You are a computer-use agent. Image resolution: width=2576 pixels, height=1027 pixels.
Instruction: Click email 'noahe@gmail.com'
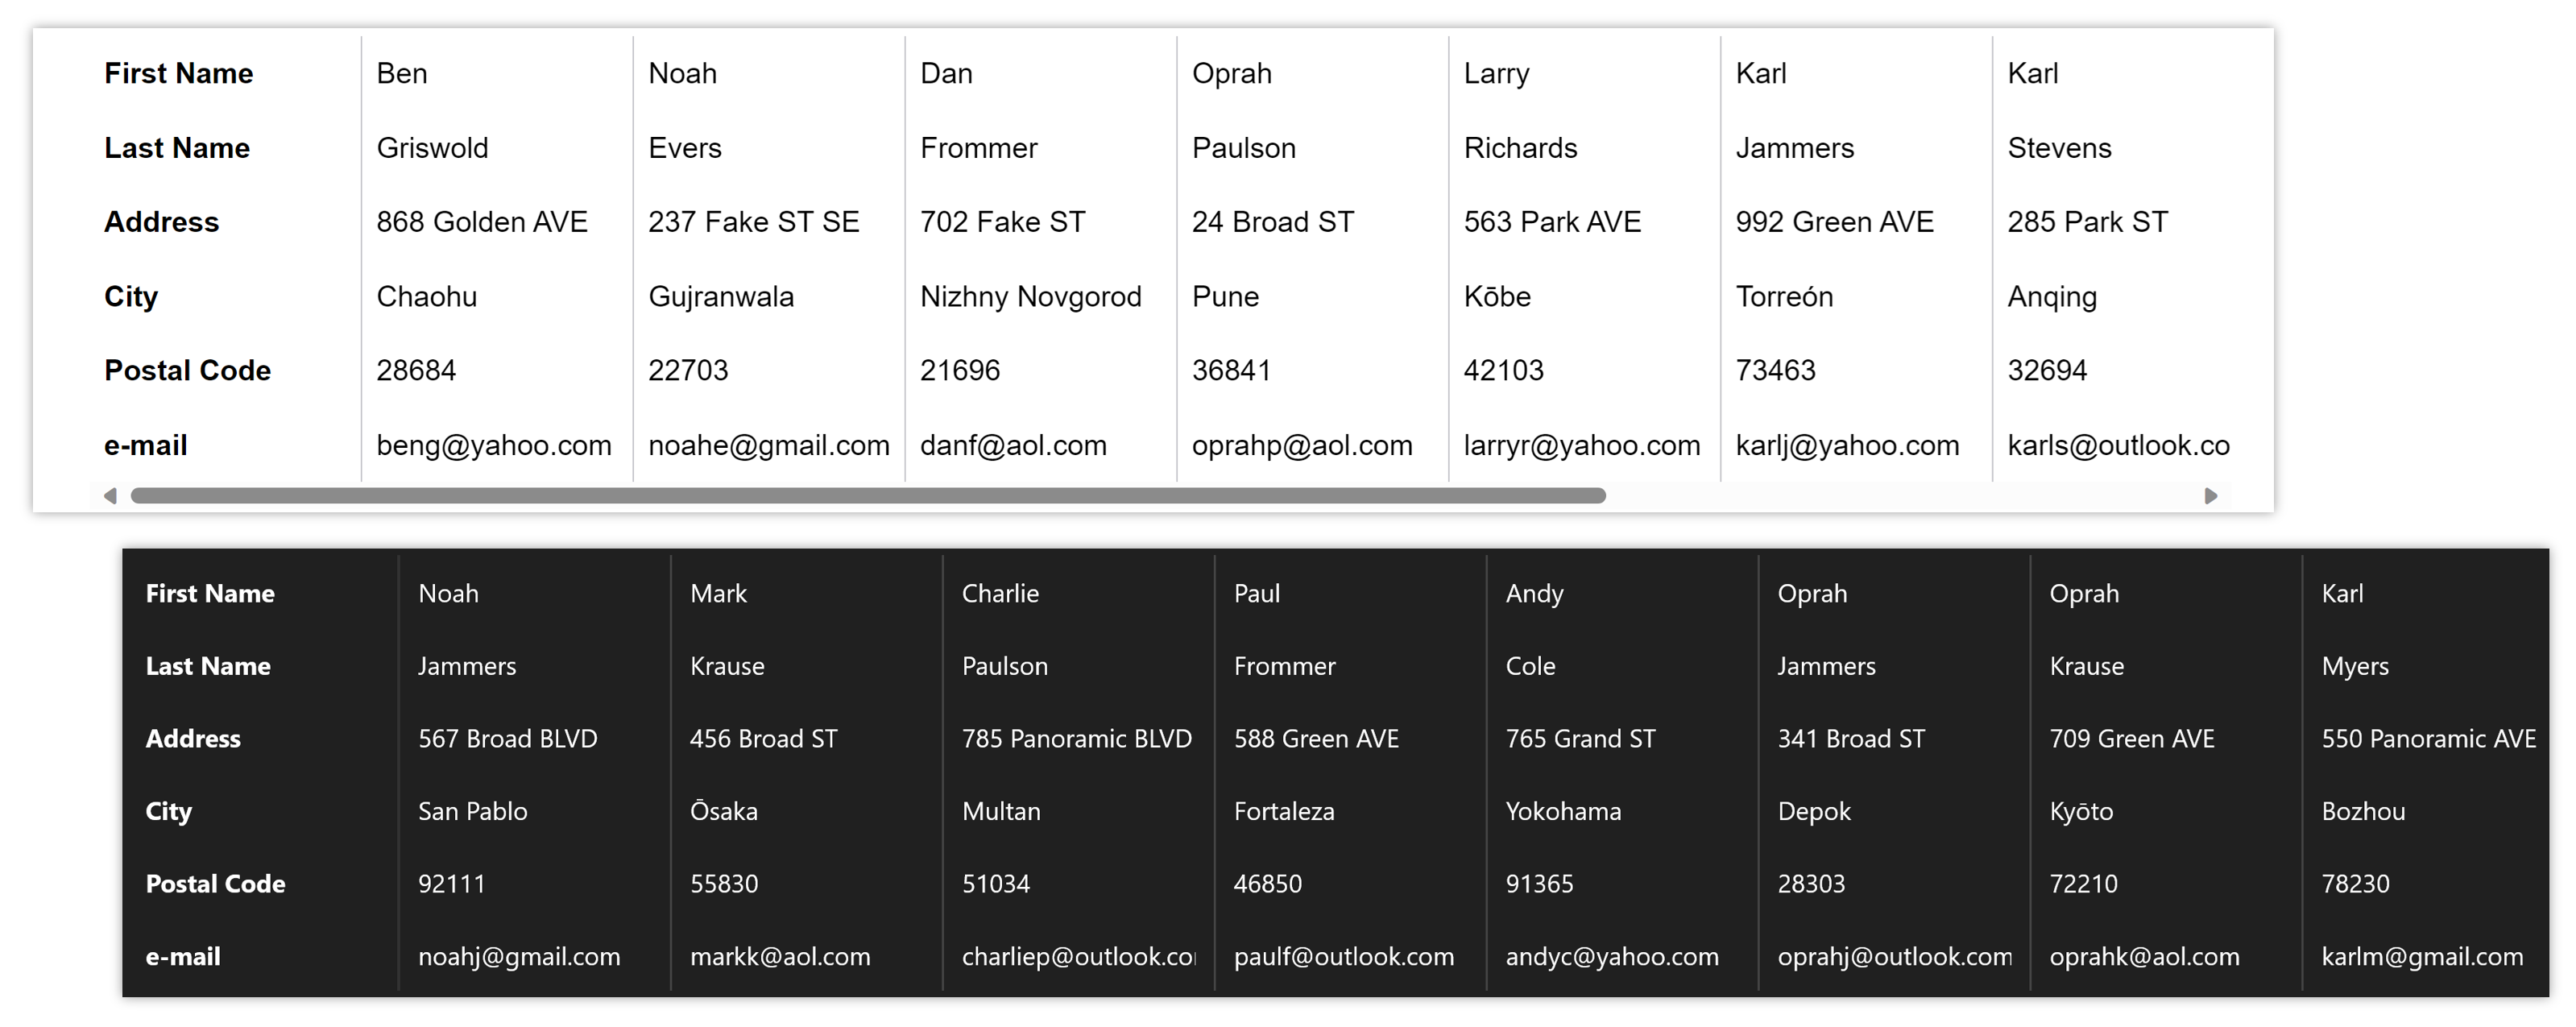tap(769, 446)
